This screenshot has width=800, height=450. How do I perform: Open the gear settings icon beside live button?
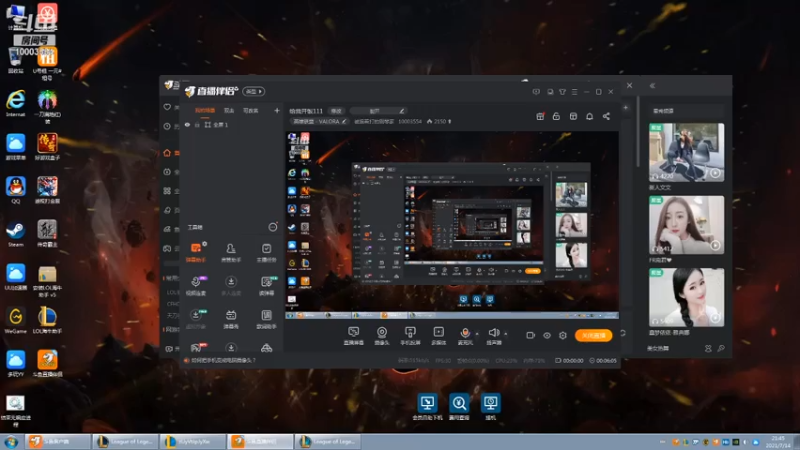[x=563, y=335]
